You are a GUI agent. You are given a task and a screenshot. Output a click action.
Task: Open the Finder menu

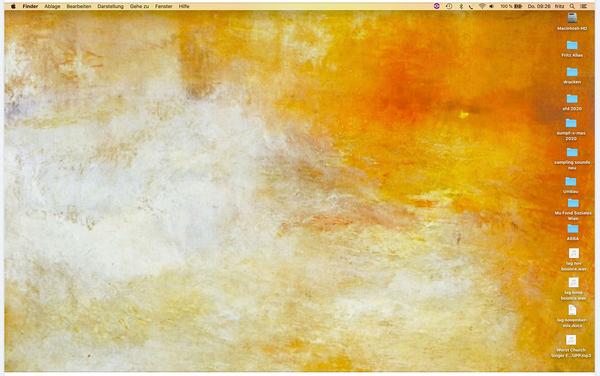coord(30,6)
